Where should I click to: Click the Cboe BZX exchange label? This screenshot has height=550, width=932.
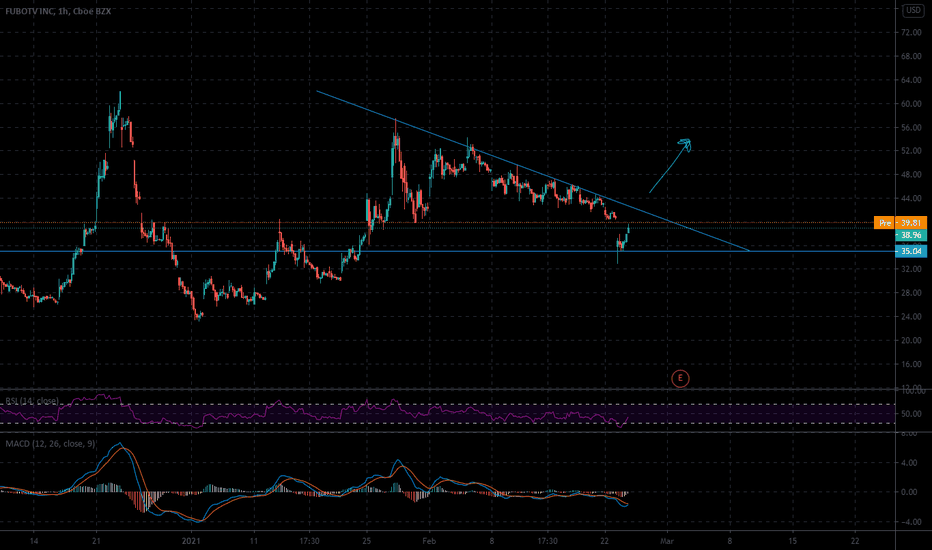click(90, 11)
